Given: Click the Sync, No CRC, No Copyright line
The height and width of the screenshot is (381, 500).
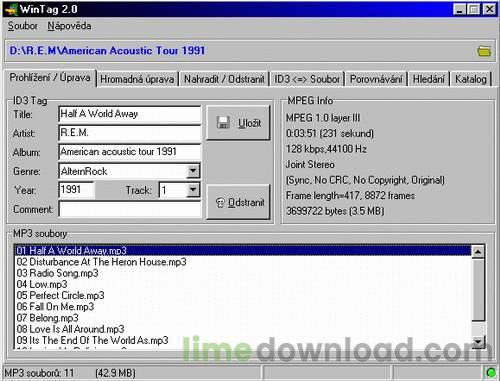Looking at the screenshot, I should (365, 180).
